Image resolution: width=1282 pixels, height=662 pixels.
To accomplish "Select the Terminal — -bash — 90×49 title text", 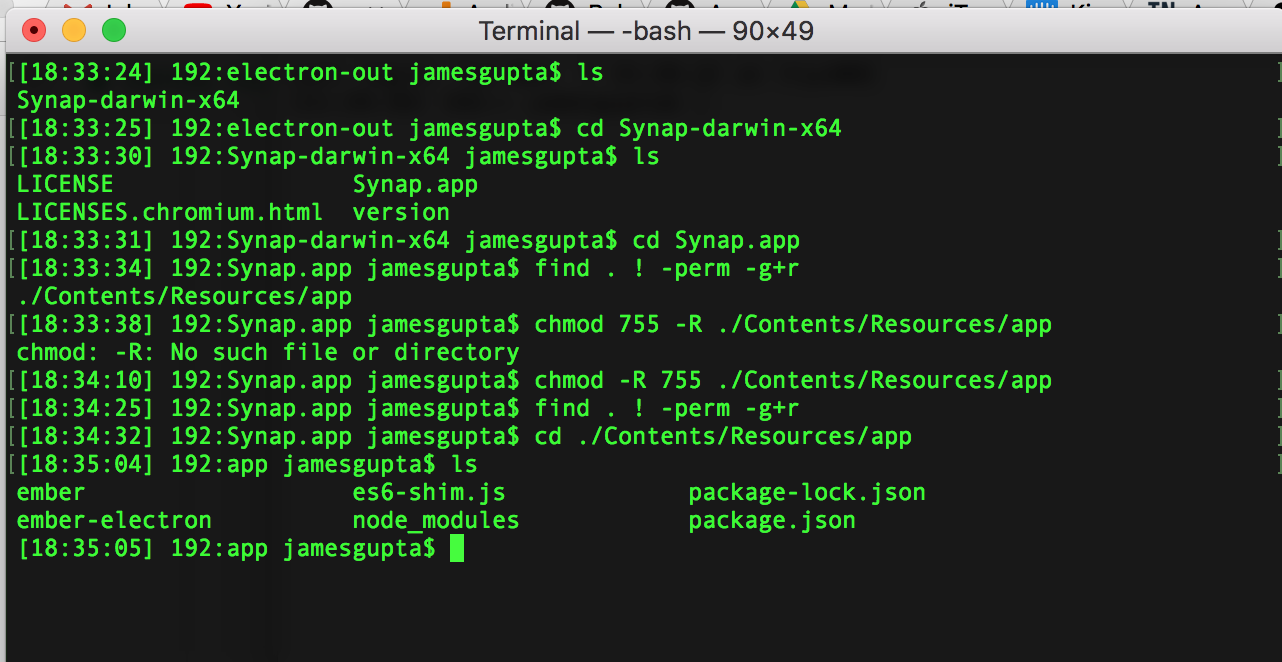I will pyautogui.click(x=646, y=31).
